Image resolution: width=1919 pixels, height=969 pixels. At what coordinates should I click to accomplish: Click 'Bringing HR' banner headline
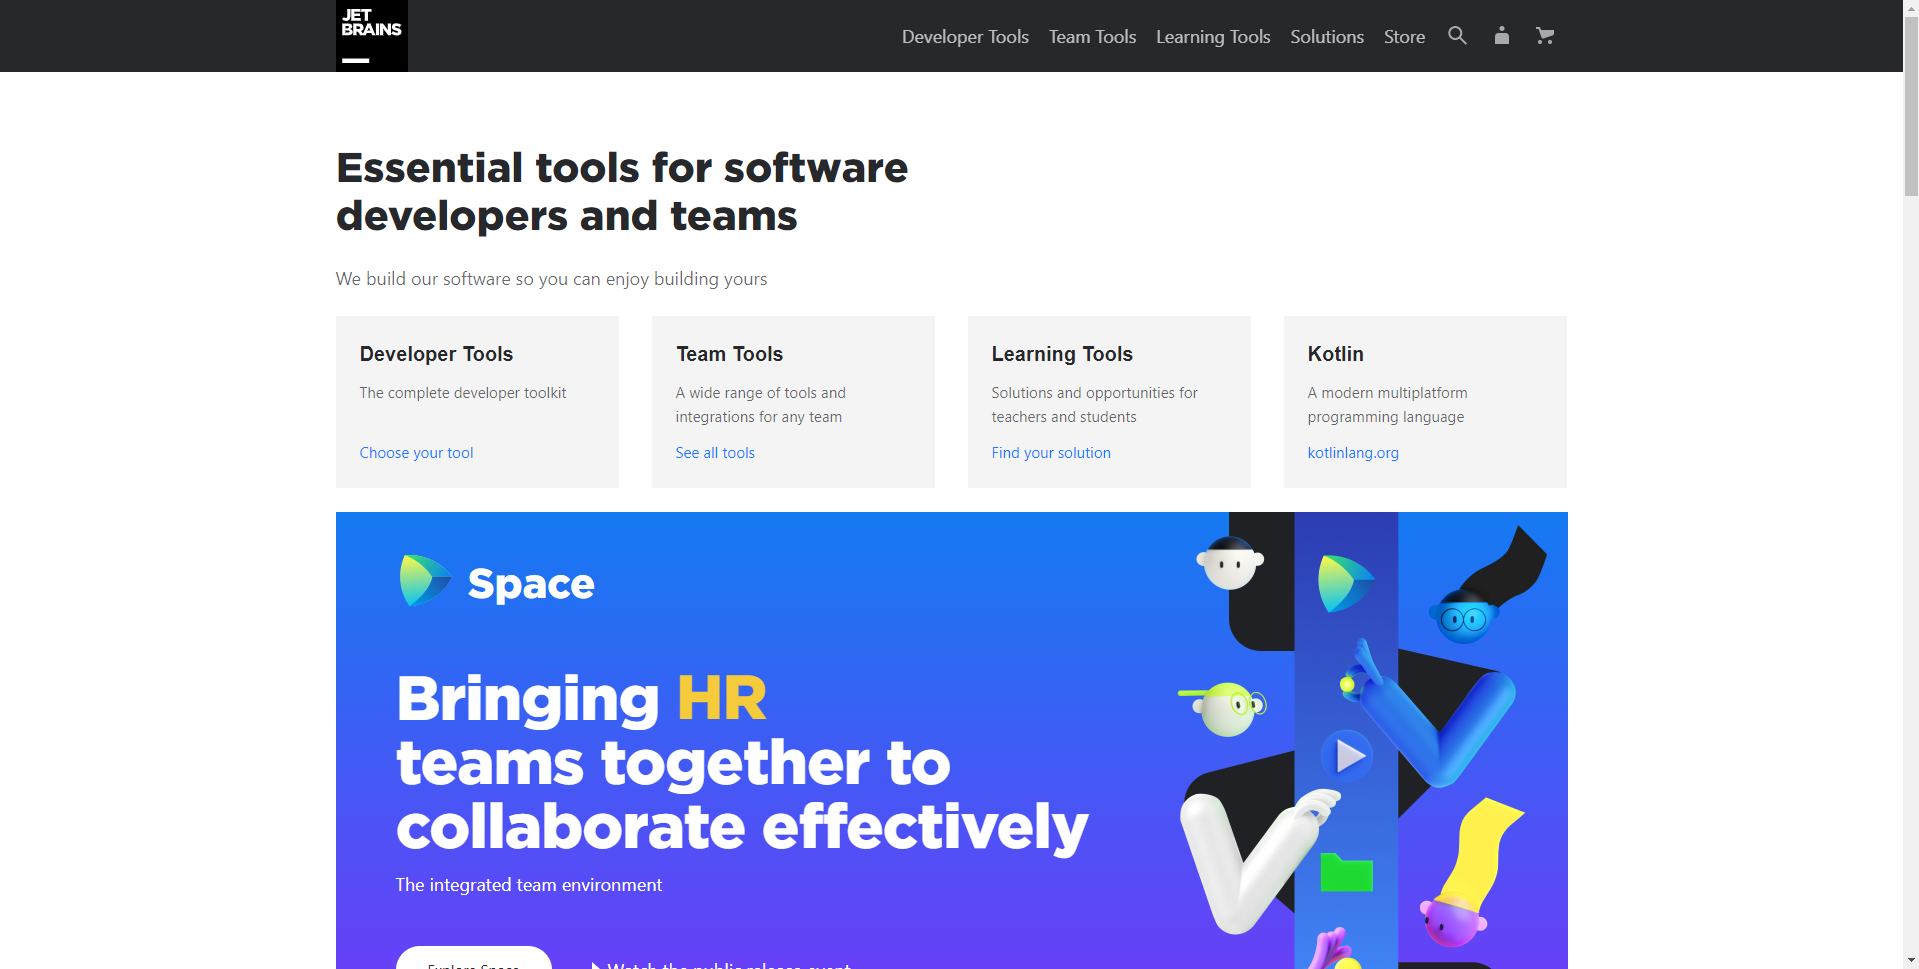581,698
